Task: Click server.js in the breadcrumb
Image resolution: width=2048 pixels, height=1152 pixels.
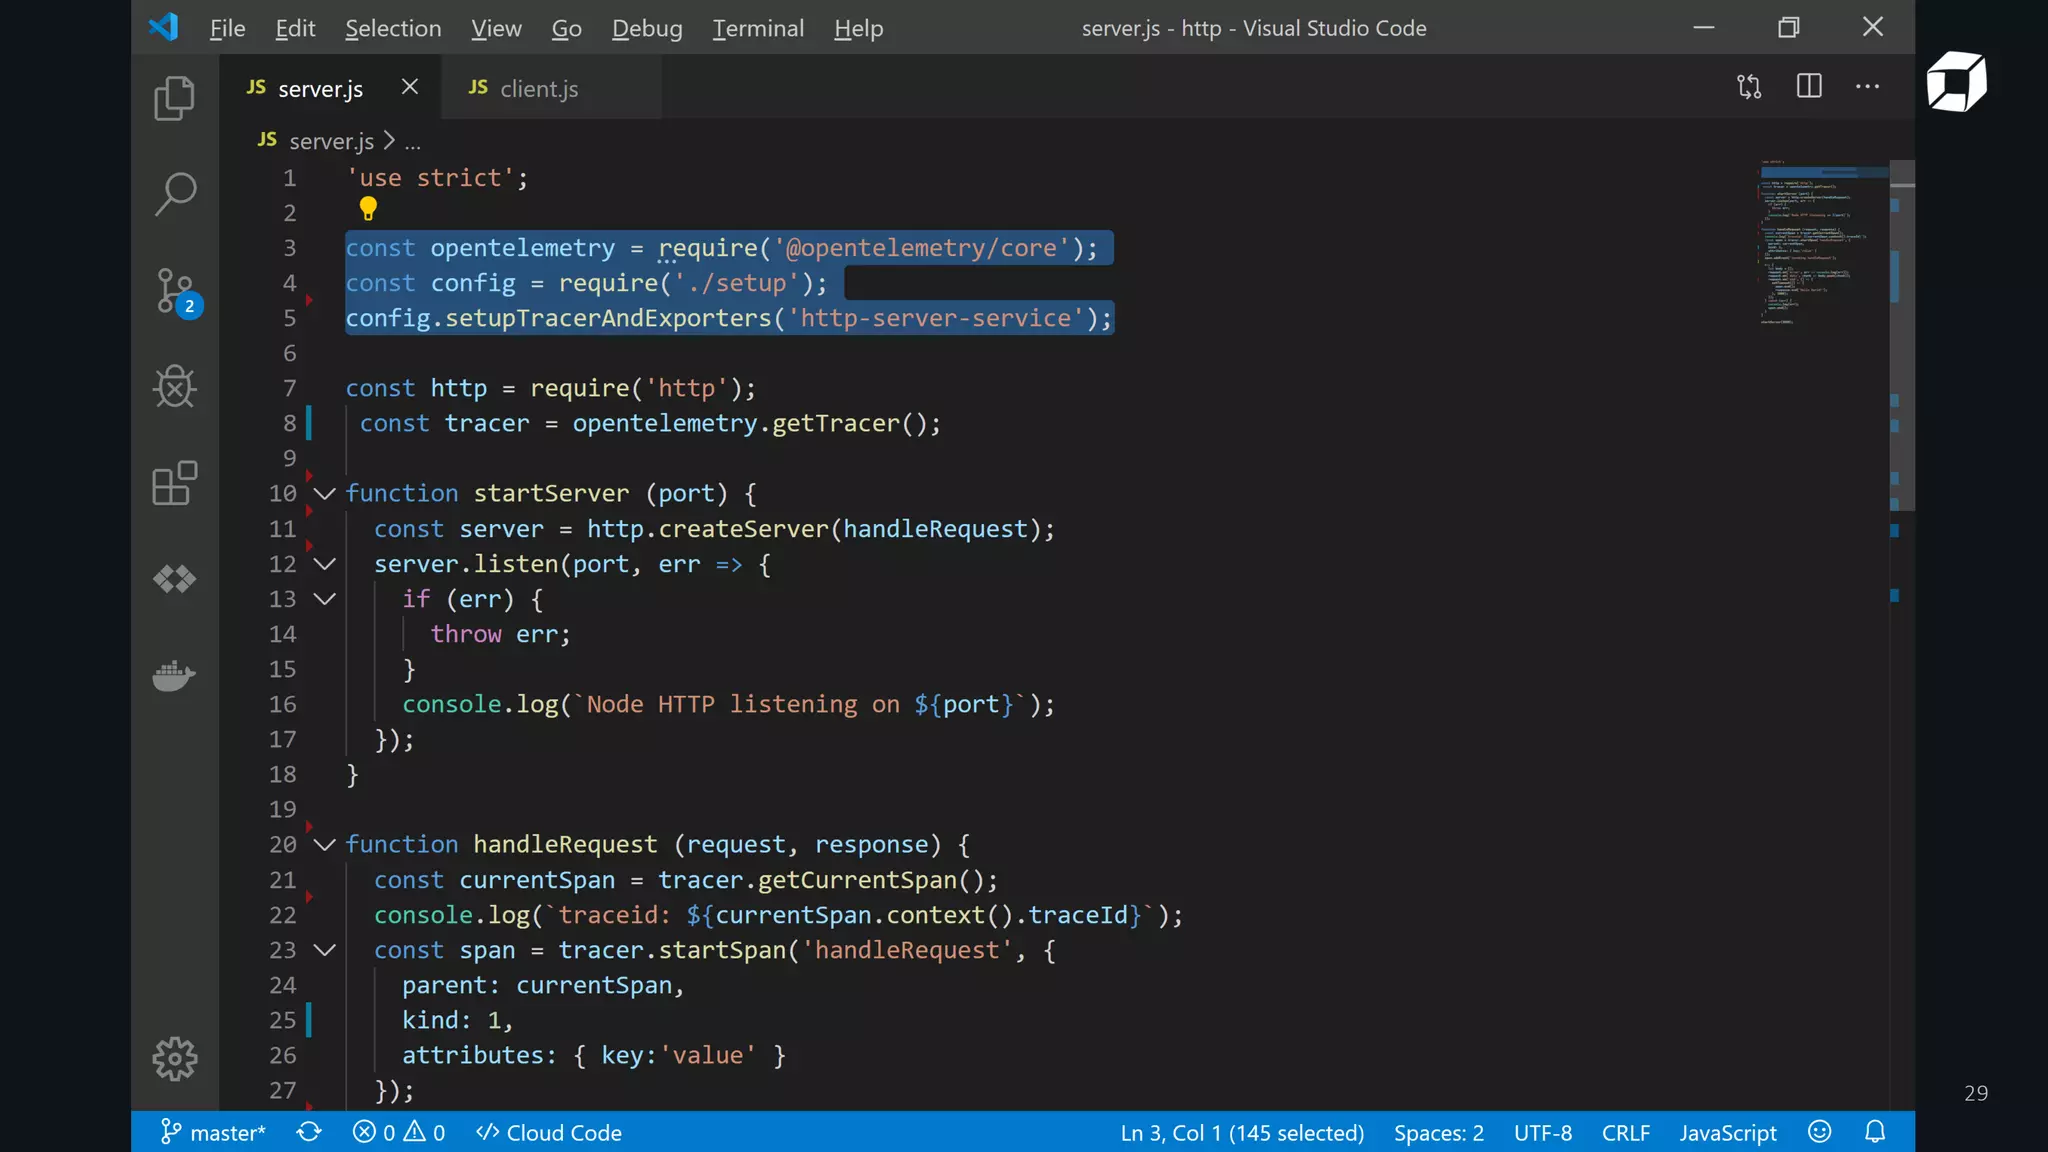Action: [x=331, y=141]
